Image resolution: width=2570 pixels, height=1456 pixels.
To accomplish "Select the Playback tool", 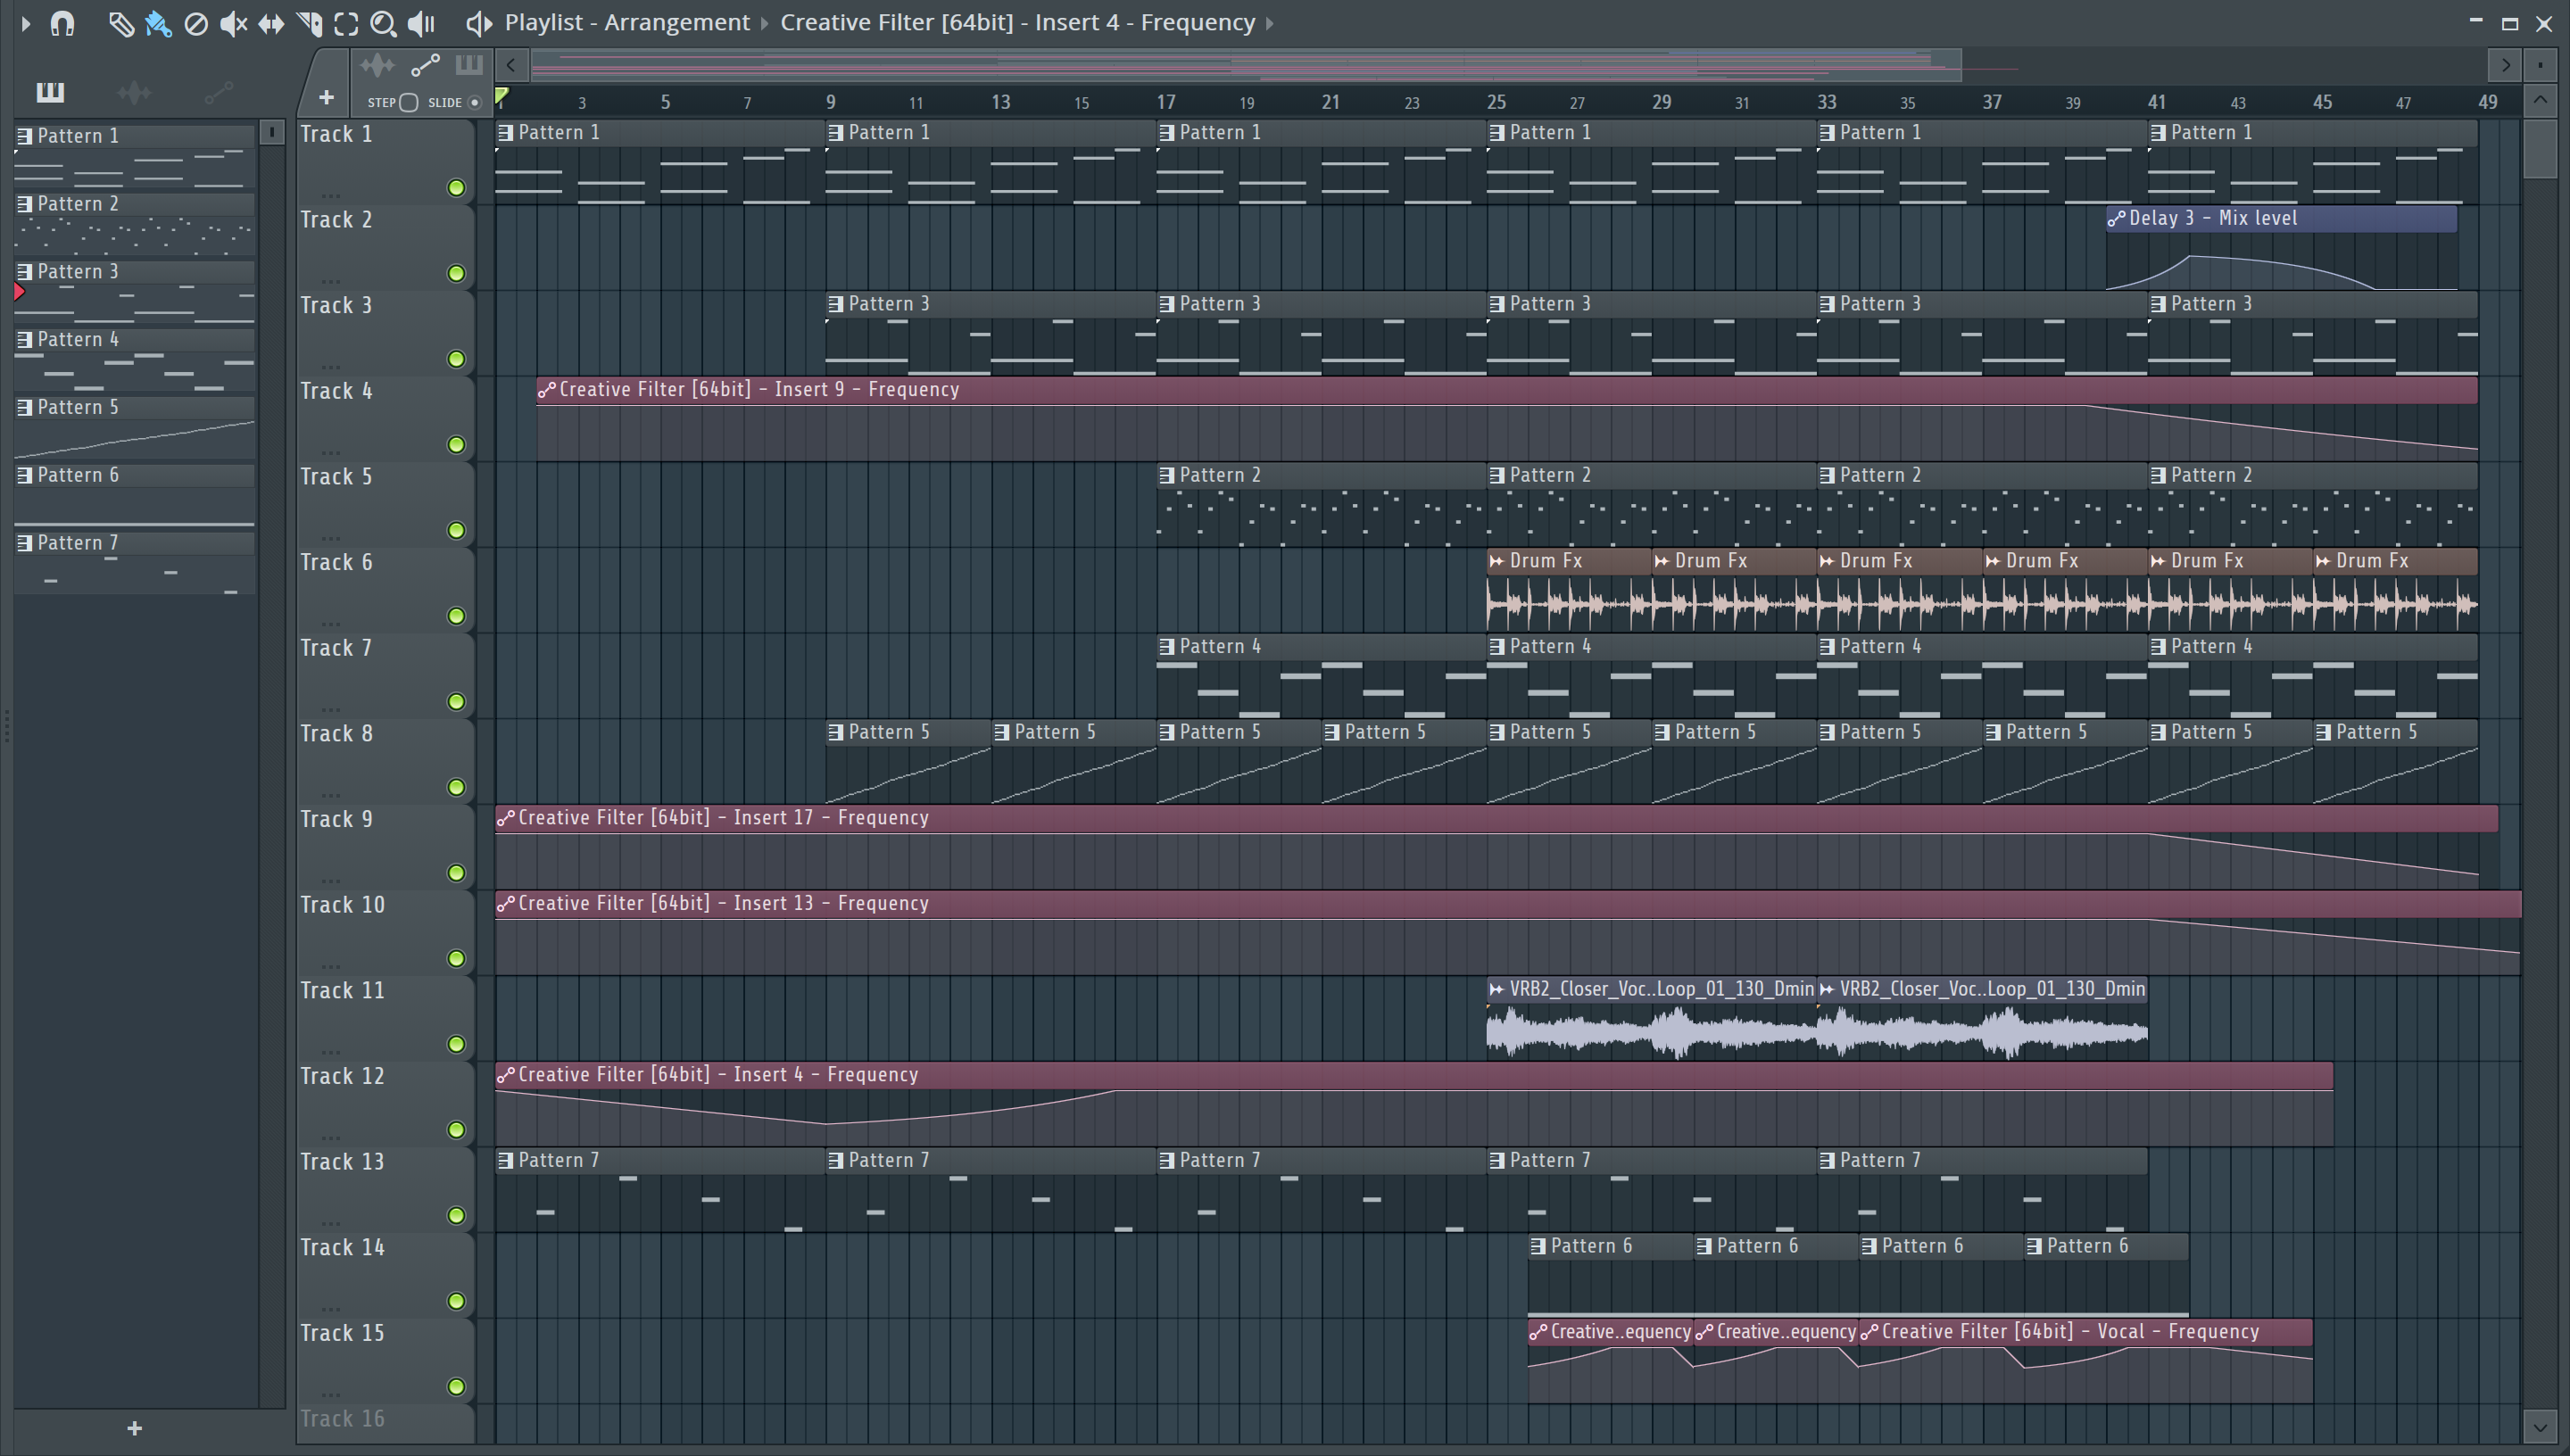I will (421, 23).
